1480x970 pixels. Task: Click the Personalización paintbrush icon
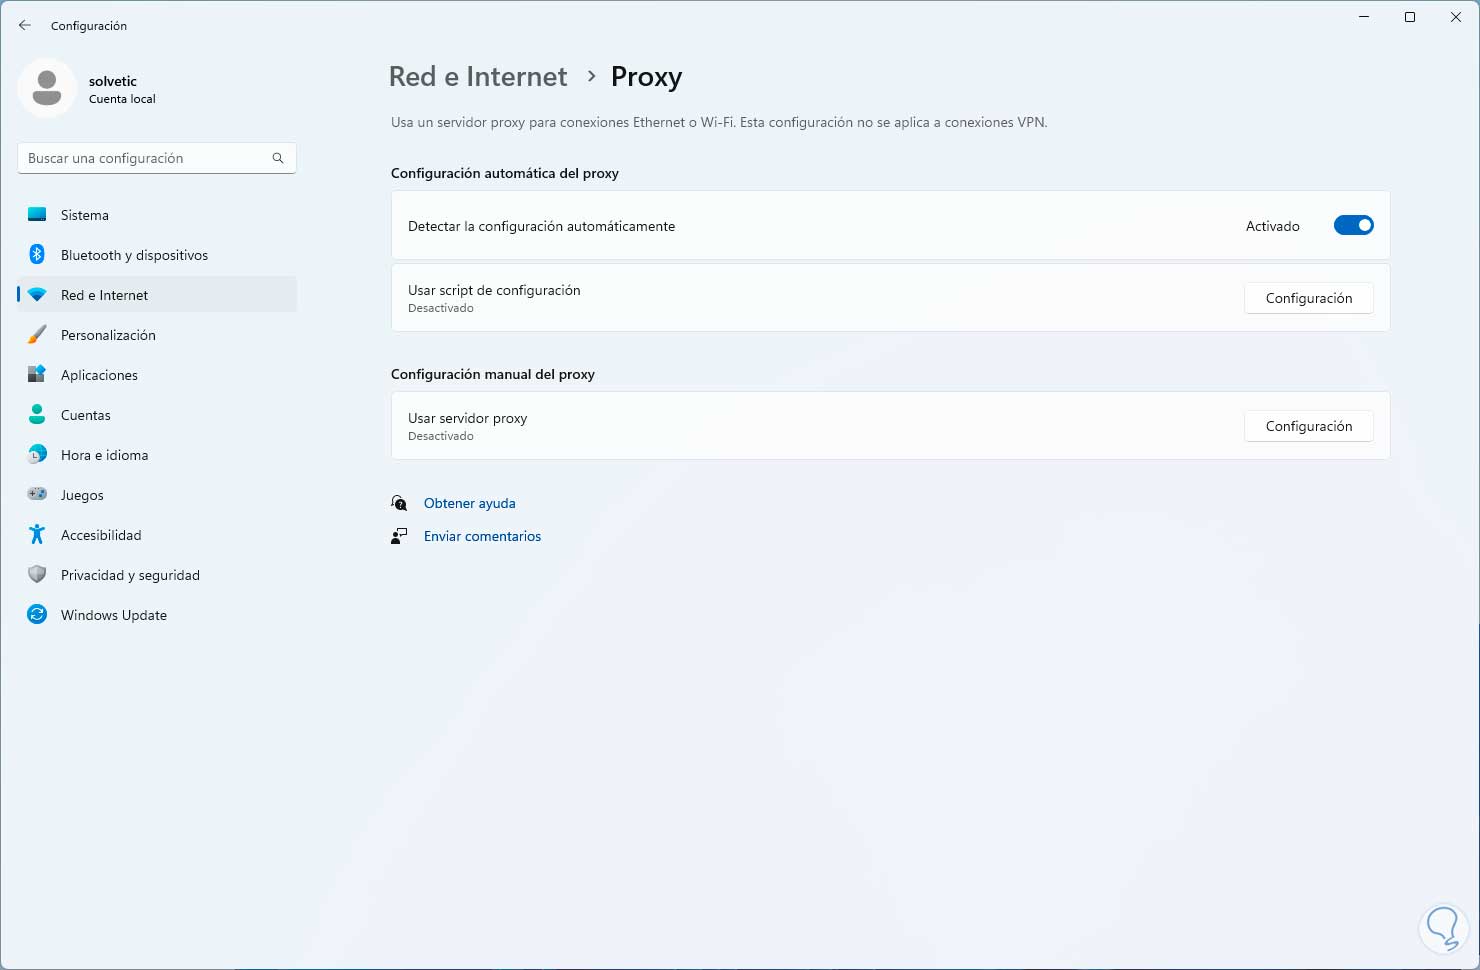37,335
